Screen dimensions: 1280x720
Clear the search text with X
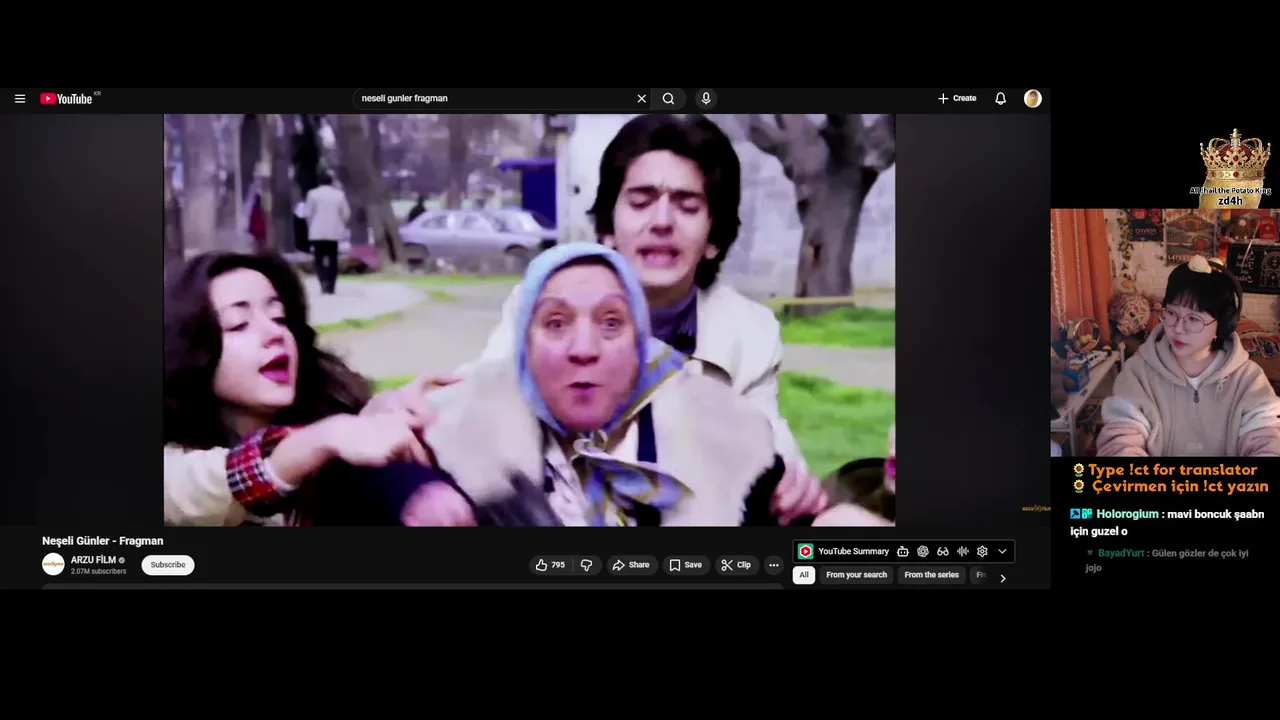pos(641,99)
